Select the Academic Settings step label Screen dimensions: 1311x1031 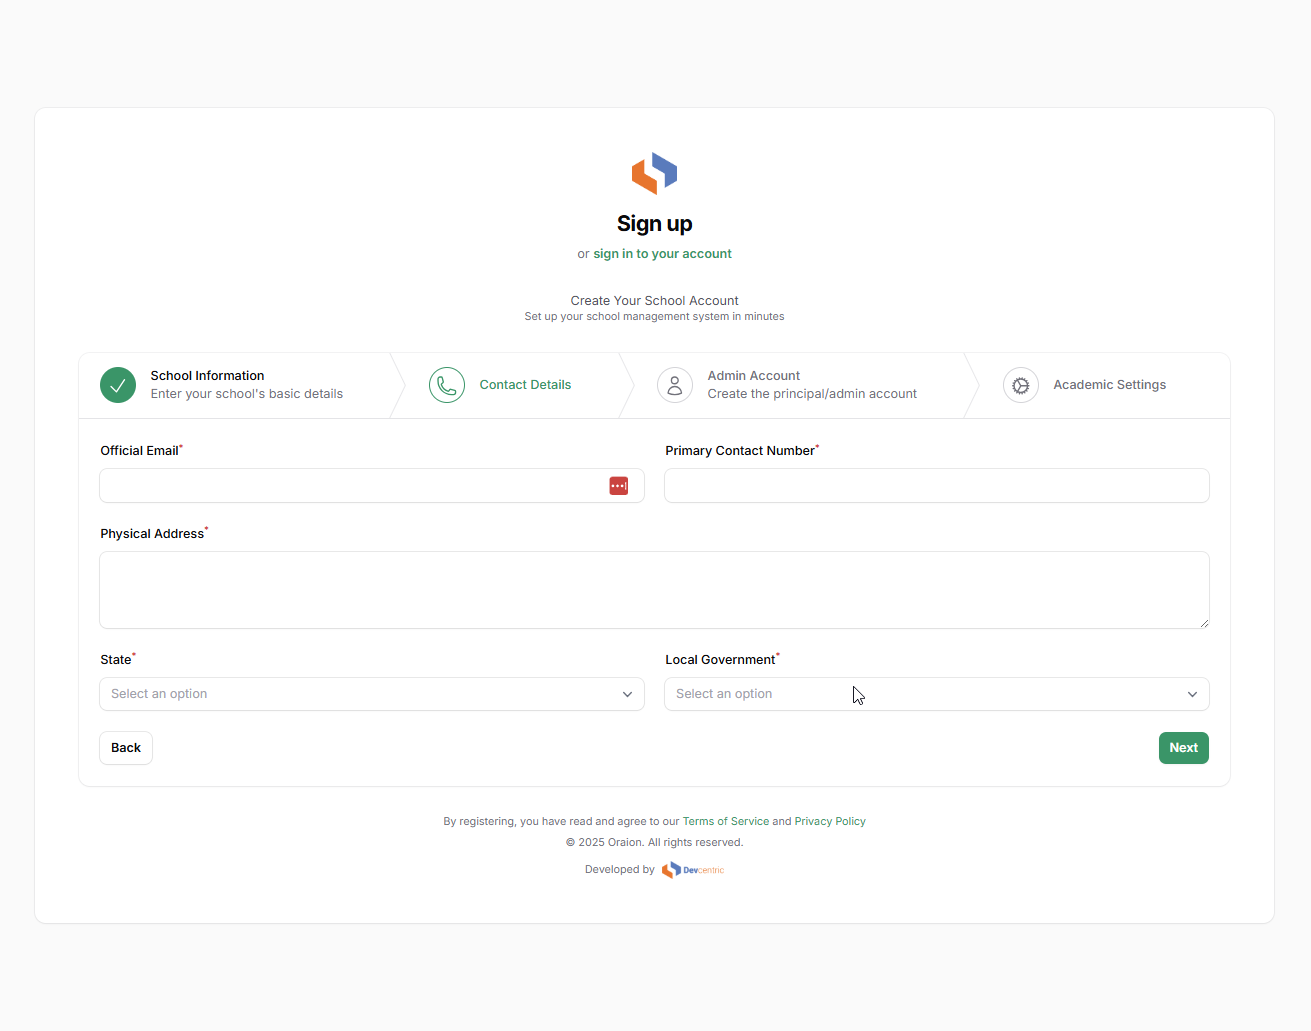tap(1109, 385)
